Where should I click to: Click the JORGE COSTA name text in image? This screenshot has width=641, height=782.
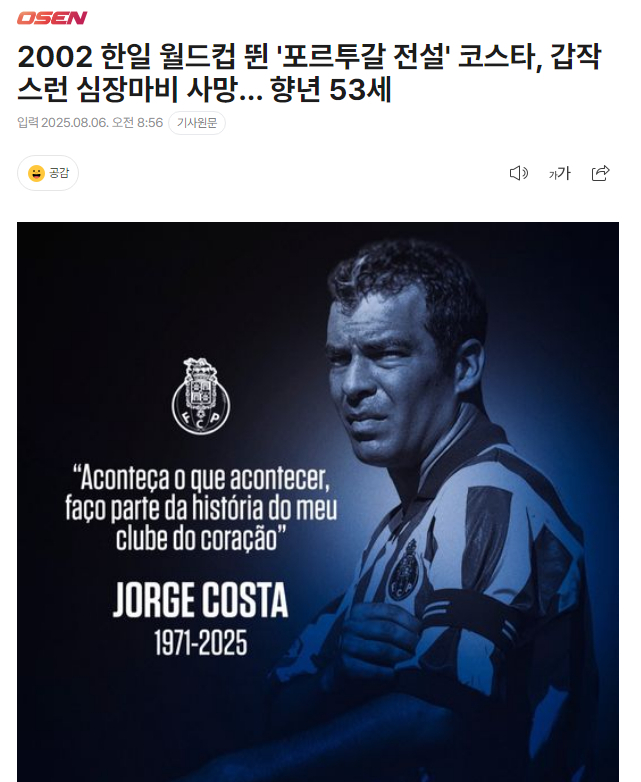point(201,600)
